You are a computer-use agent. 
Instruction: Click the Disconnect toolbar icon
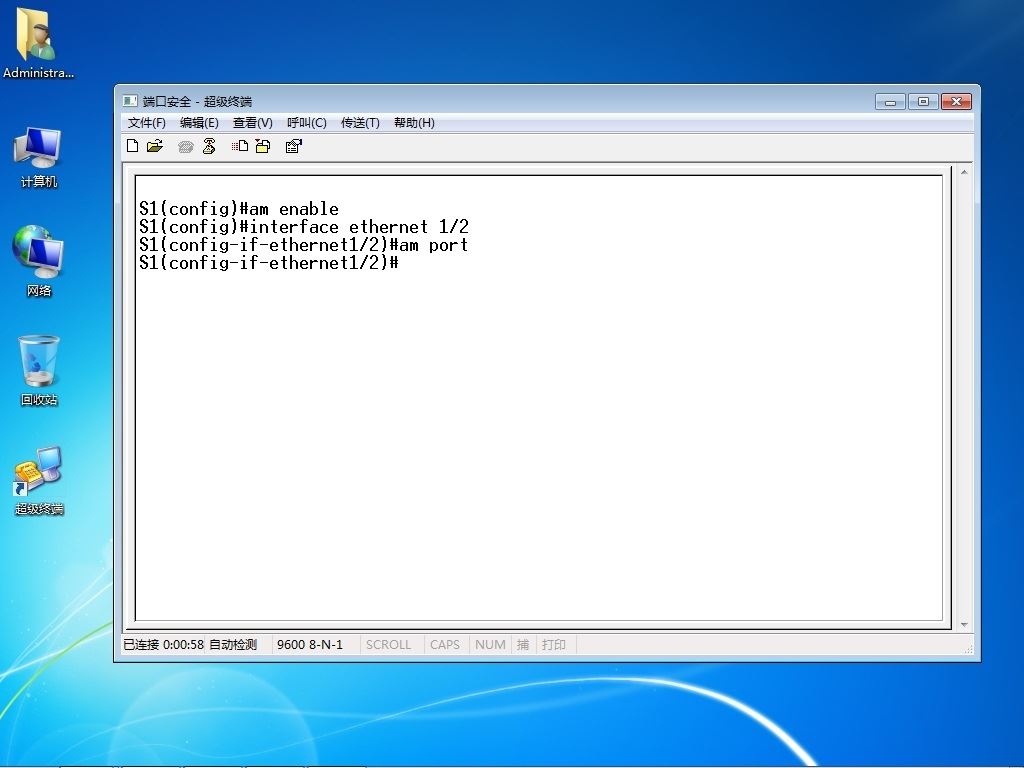[209, 146]
